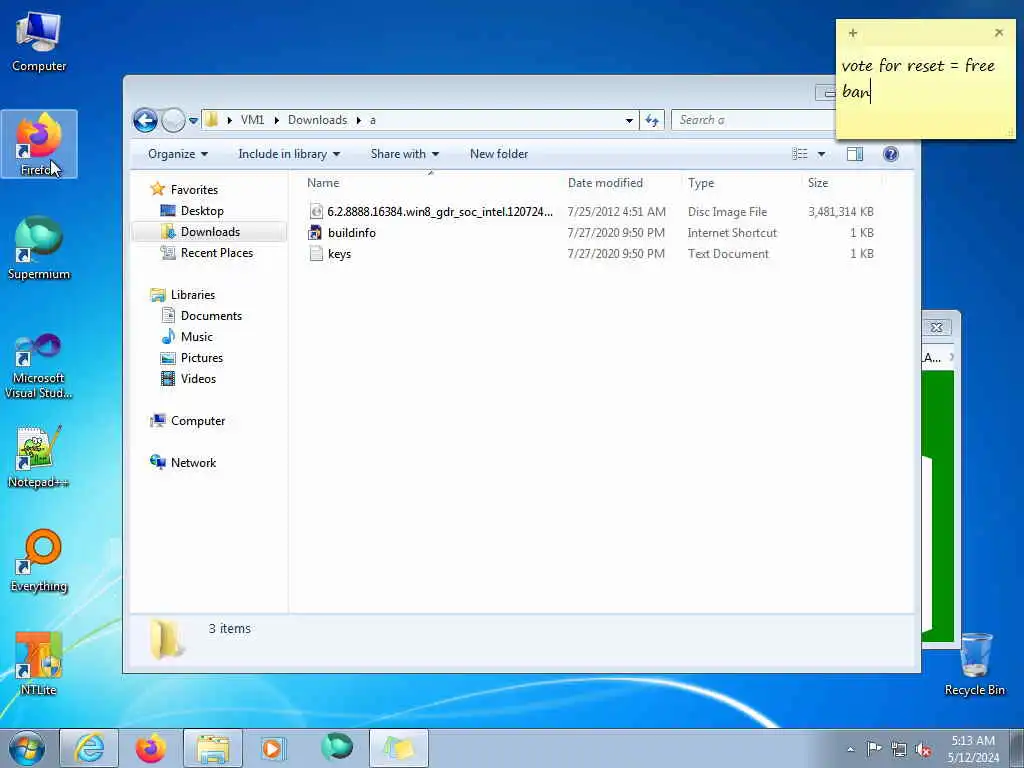Launch Firefox from the desktop shortcut
Screen dimensions: 1024x768
coord(39,144)
